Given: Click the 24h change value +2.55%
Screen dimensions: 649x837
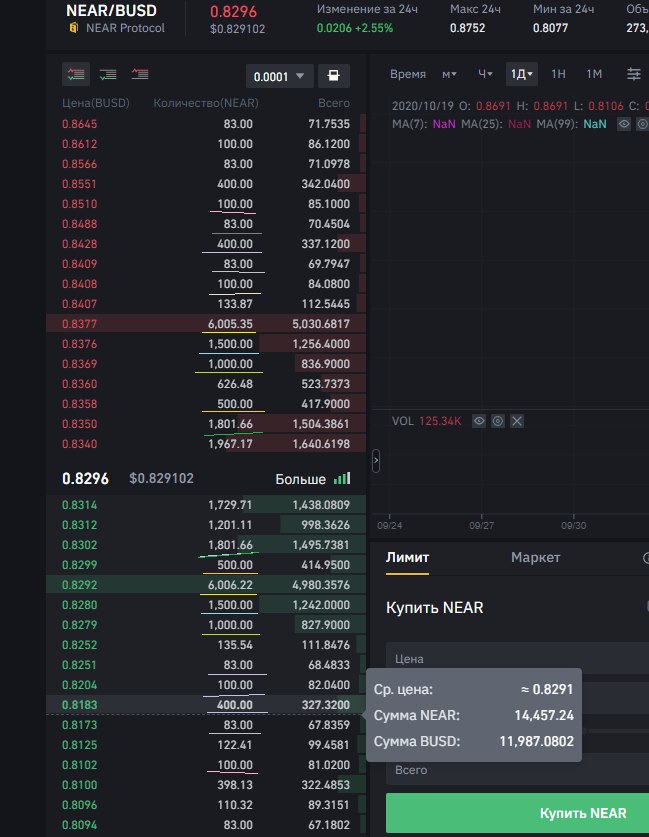Looking at the screenshot, I should (x=374, y=28).
